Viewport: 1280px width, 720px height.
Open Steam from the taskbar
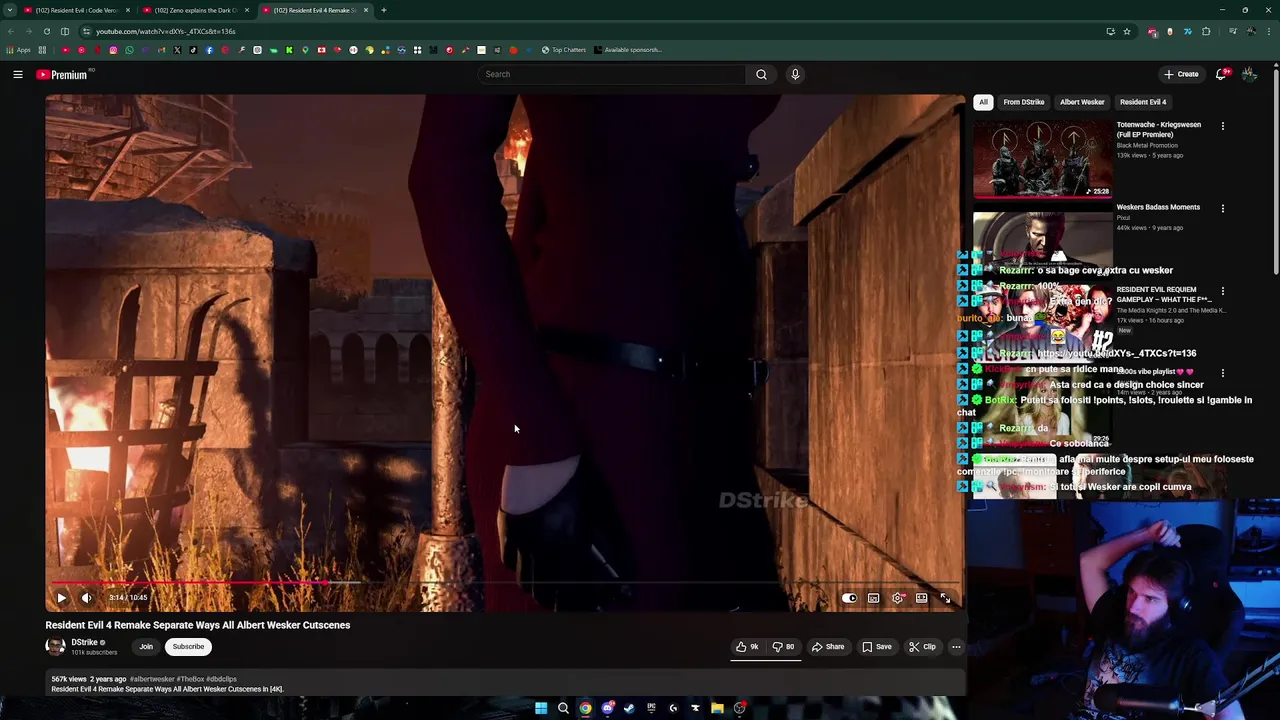coord(629,708)
